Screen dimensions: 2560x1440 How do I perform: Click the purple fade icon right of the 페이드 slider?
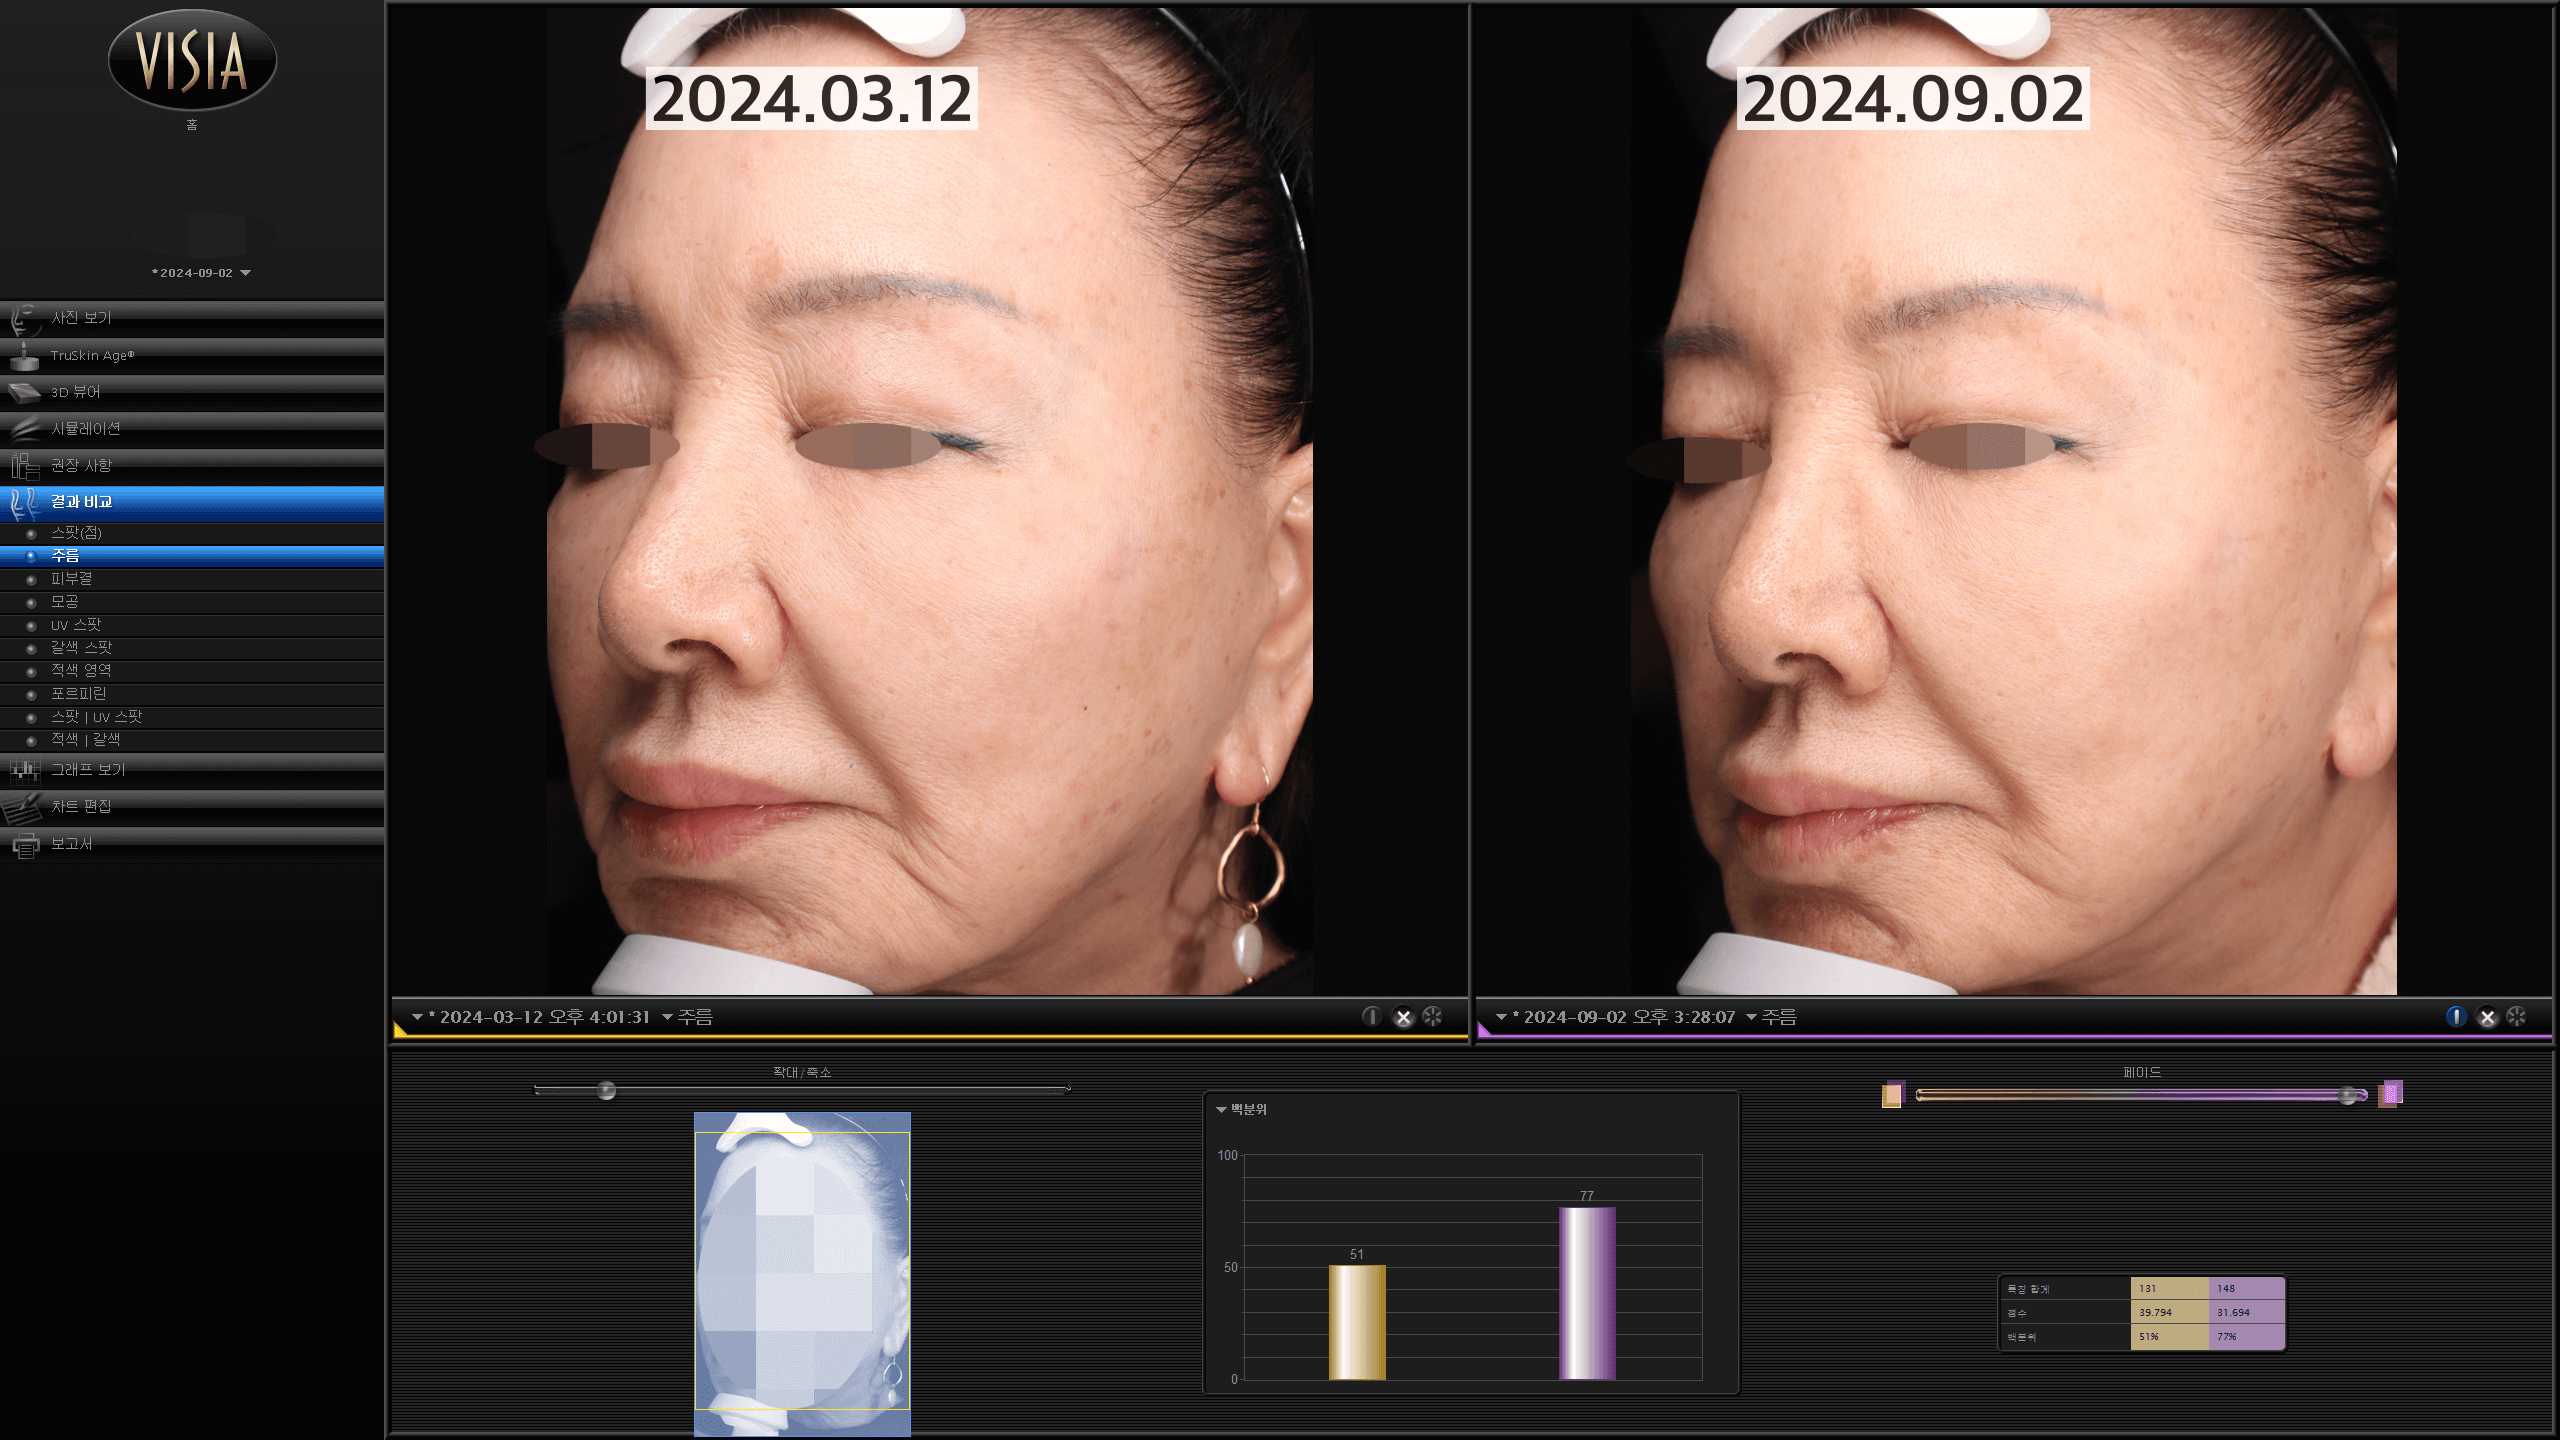(x=2391, y=1093)
